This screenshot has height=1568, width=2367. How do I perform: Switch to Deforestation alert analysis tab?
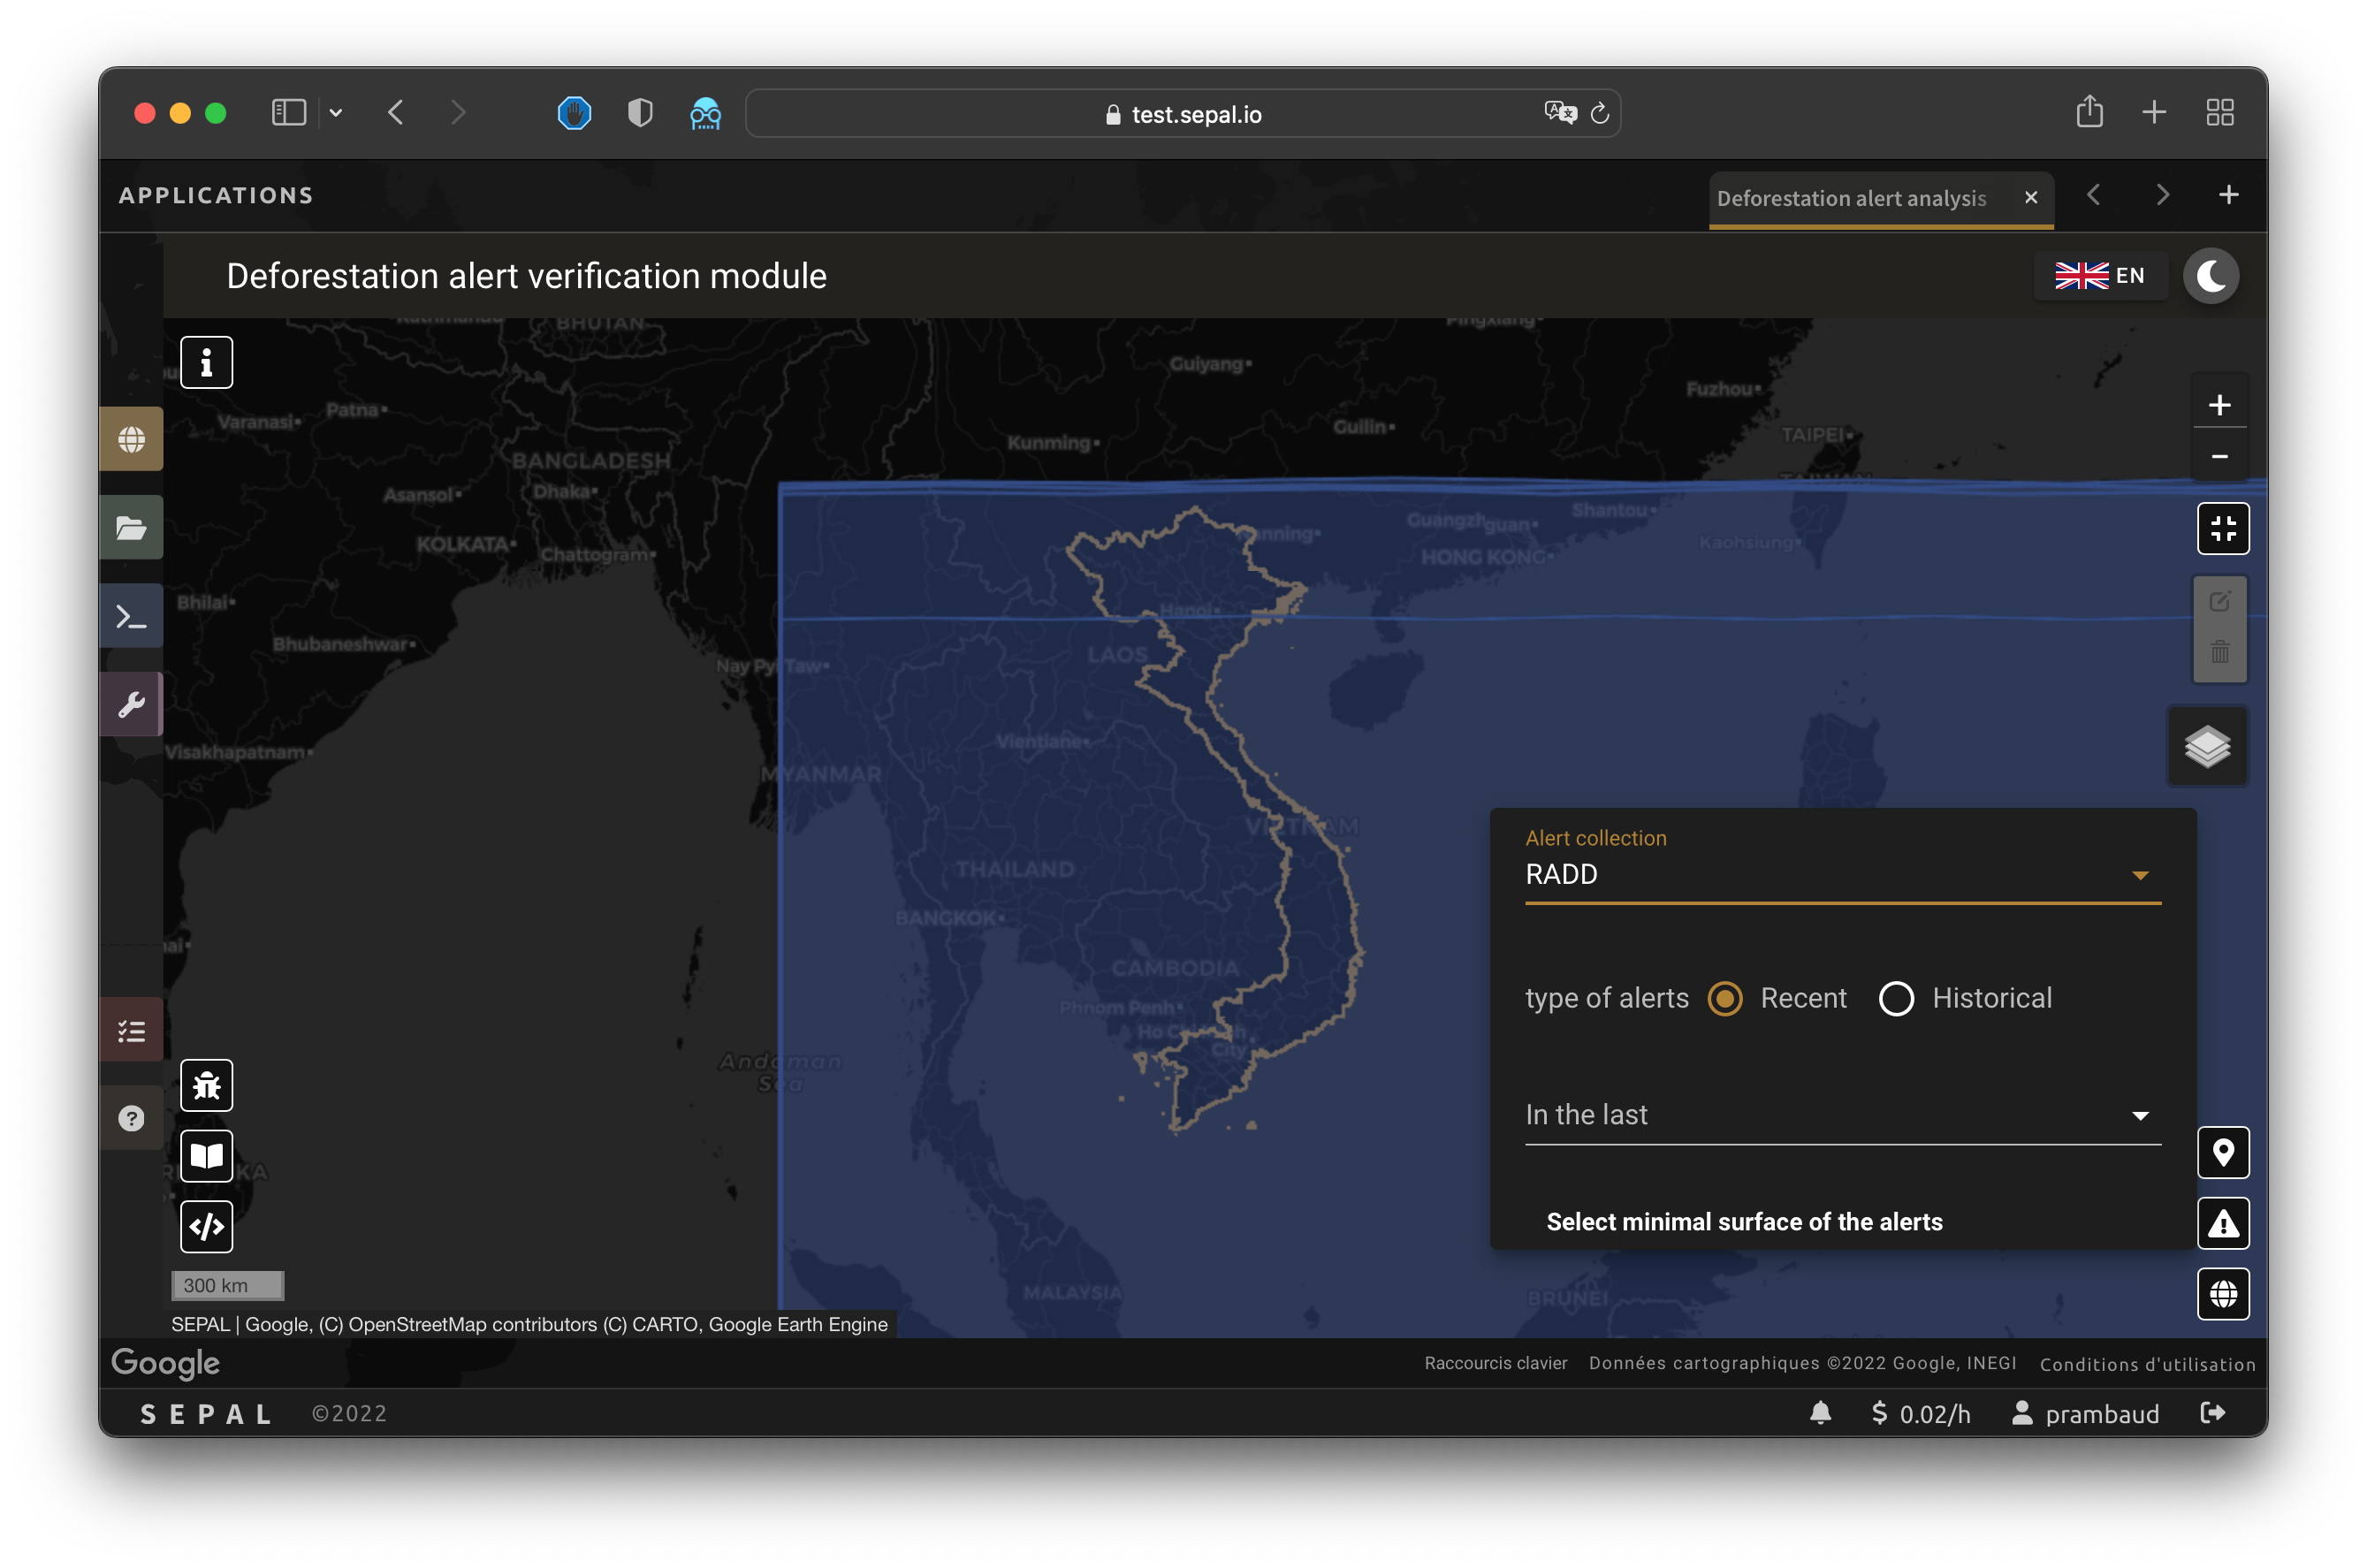tap(1851, 198)
